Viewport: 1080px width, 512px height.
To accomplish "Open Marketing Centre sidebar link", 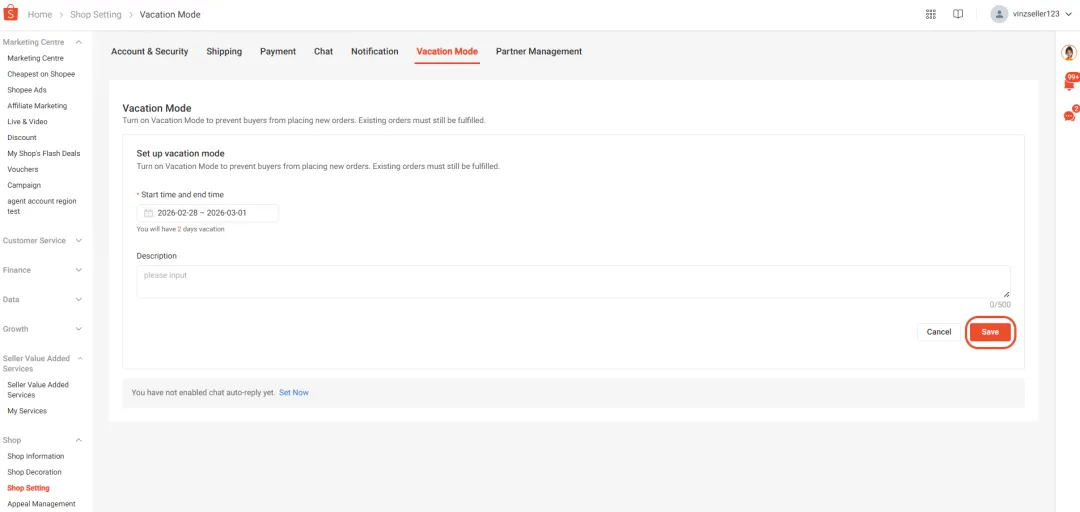I will tap(35, 59).
